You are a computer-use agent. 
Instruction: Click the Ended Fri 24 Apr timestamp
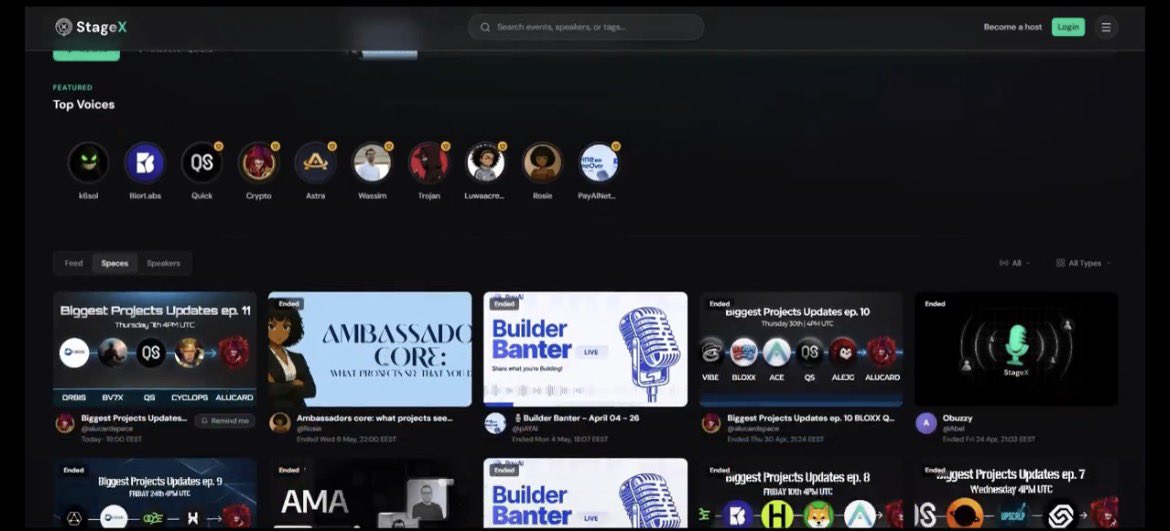(989, 439)
